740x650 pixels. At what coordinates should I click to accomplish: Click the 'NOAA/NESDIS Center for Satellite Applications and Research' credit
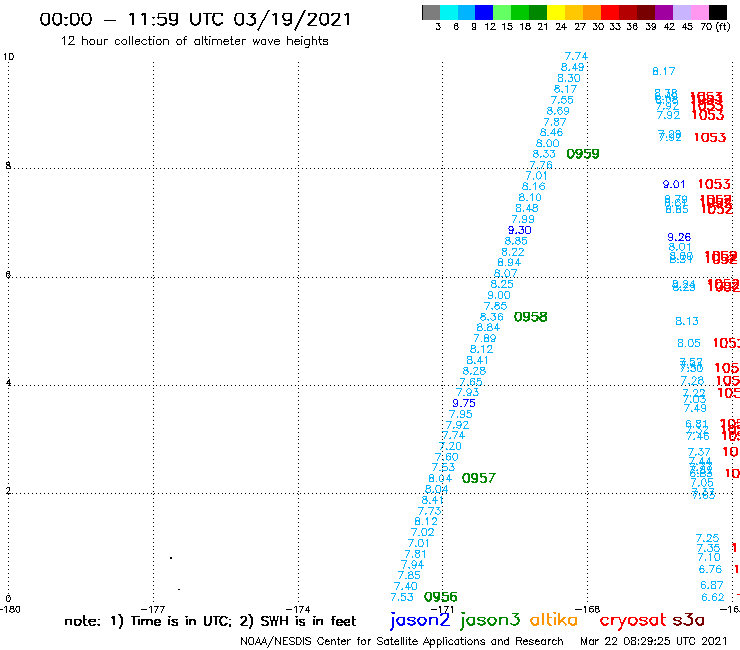click(402, 641)
